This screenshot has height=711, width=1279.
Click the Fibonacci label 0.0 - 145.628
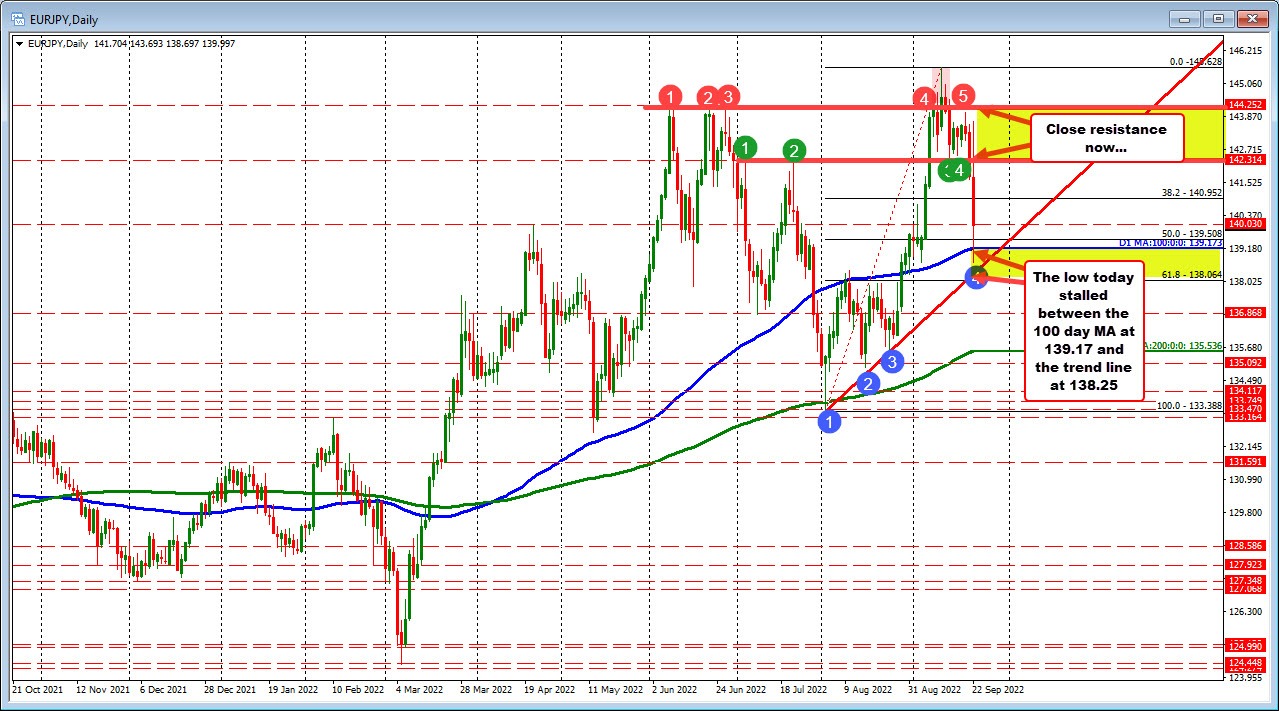click(1196, 62)
